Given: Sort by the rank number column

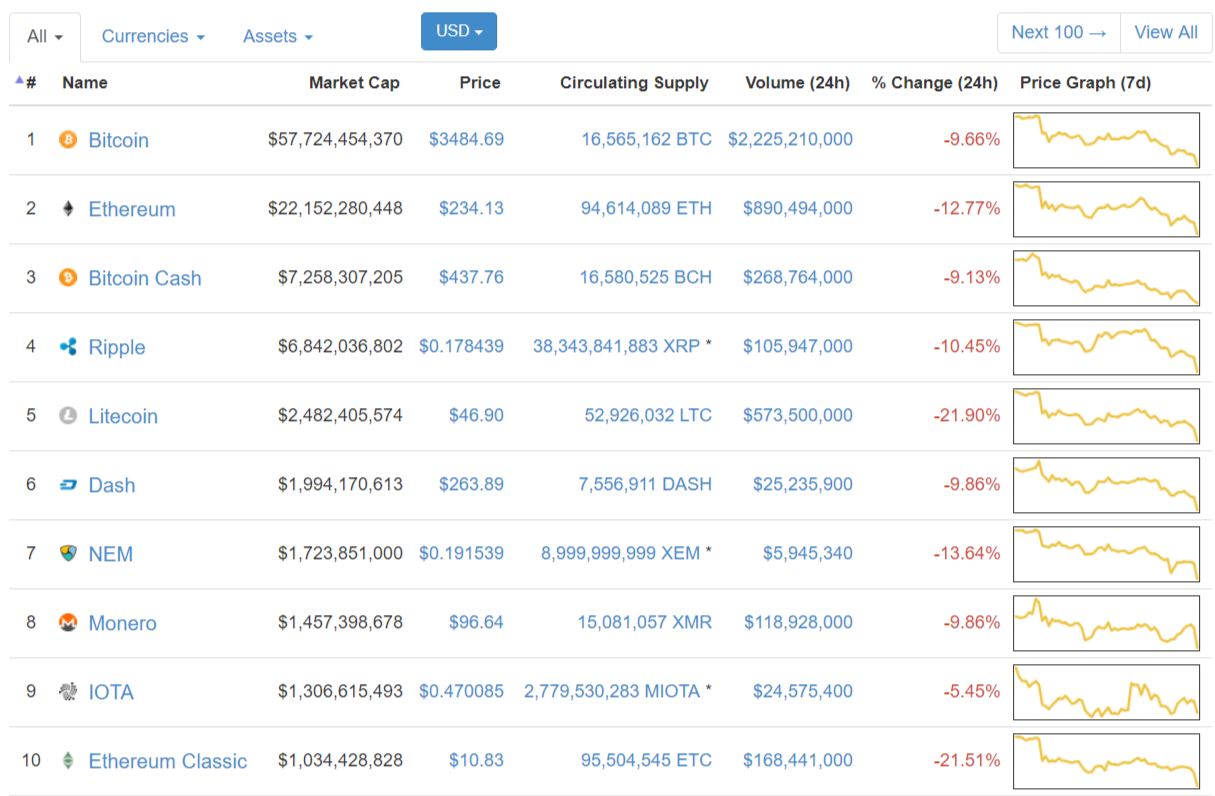Looking at the screenshot, I should pyautogui.click(x=27, y=83).
